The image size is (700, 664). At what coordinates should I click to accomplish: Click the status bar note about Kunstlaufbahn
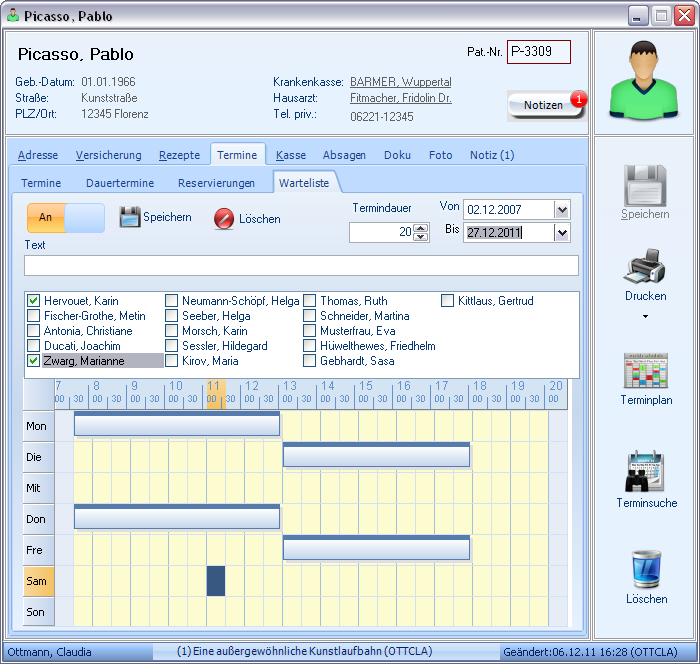(304, 651)
